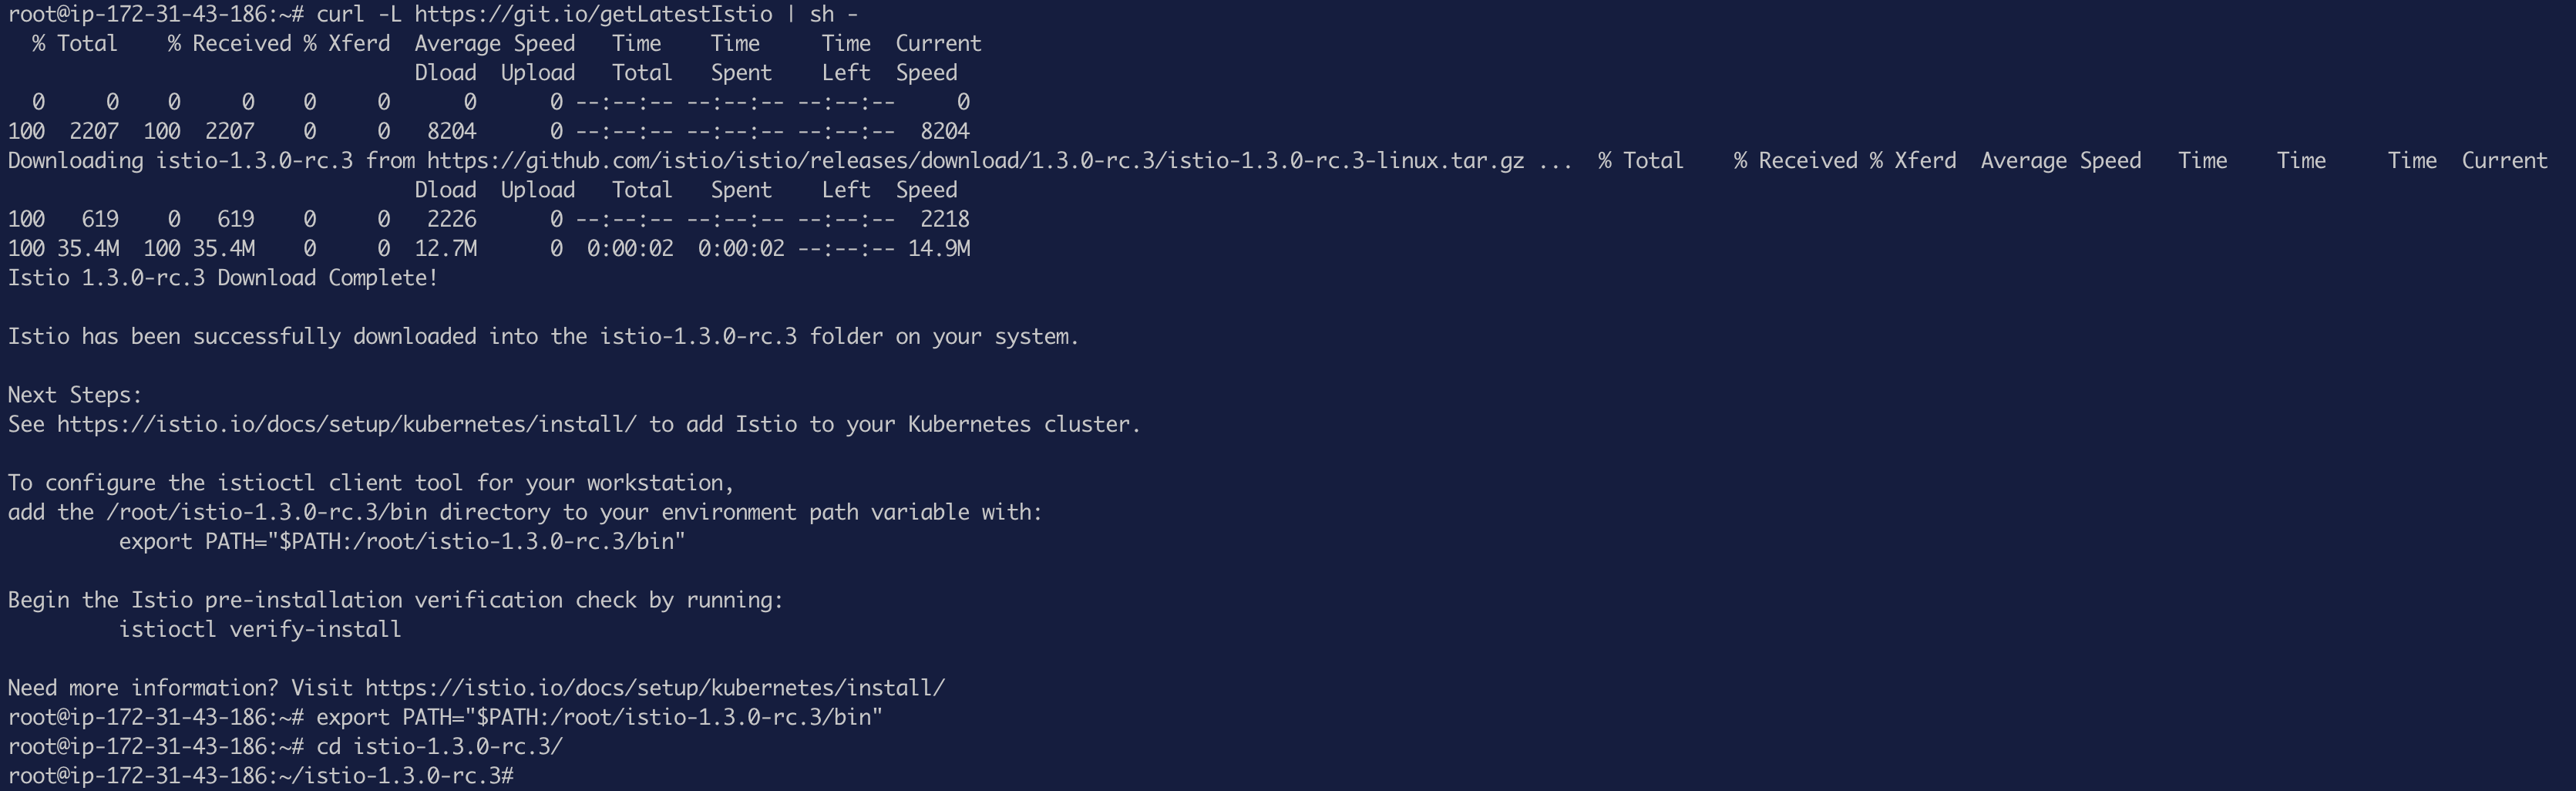The height and width of the screenshot is (791, 2576).
Task: Click the first "% Total" curl header column
Action: (x=75, y=44)
